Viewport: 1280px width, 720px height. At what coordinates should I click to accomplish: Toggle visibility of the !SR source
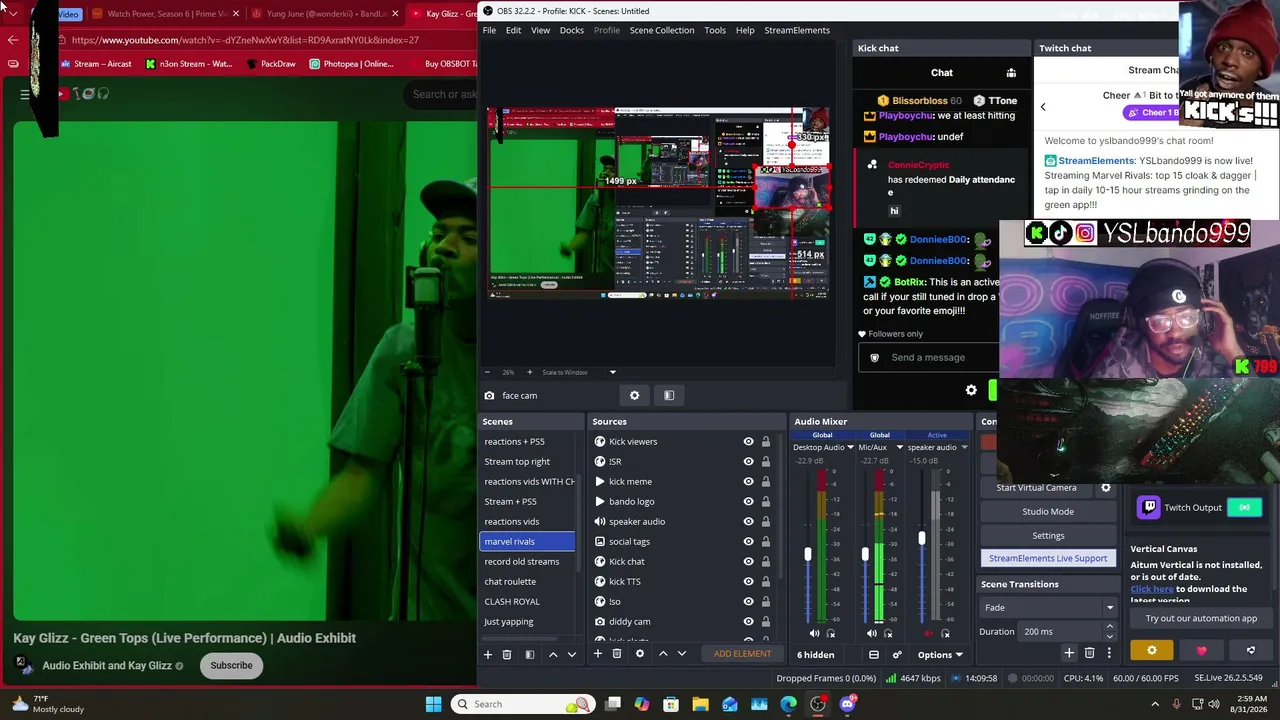(x=748, y=461)
